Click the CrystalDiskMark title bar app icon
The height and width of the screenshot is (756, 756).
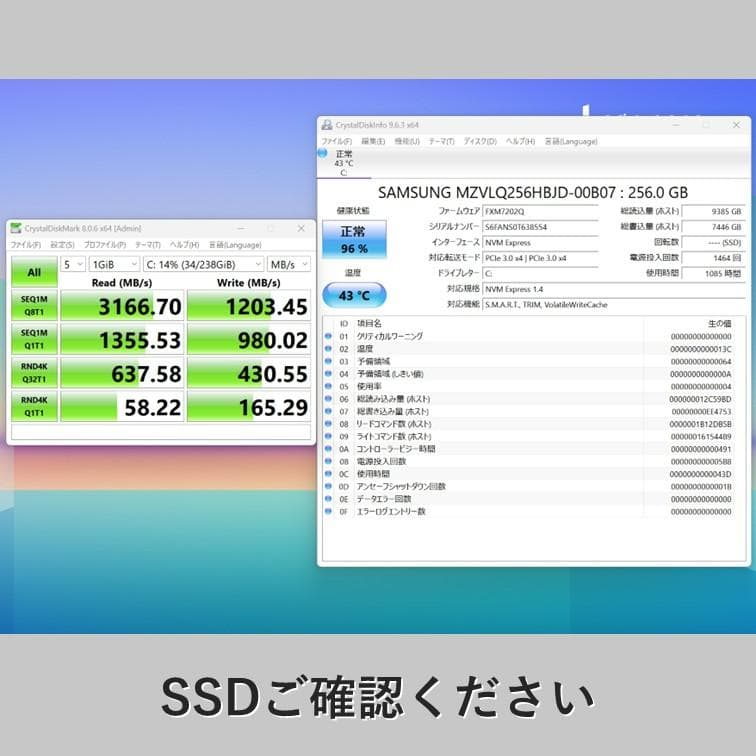[x=16, y=228]
